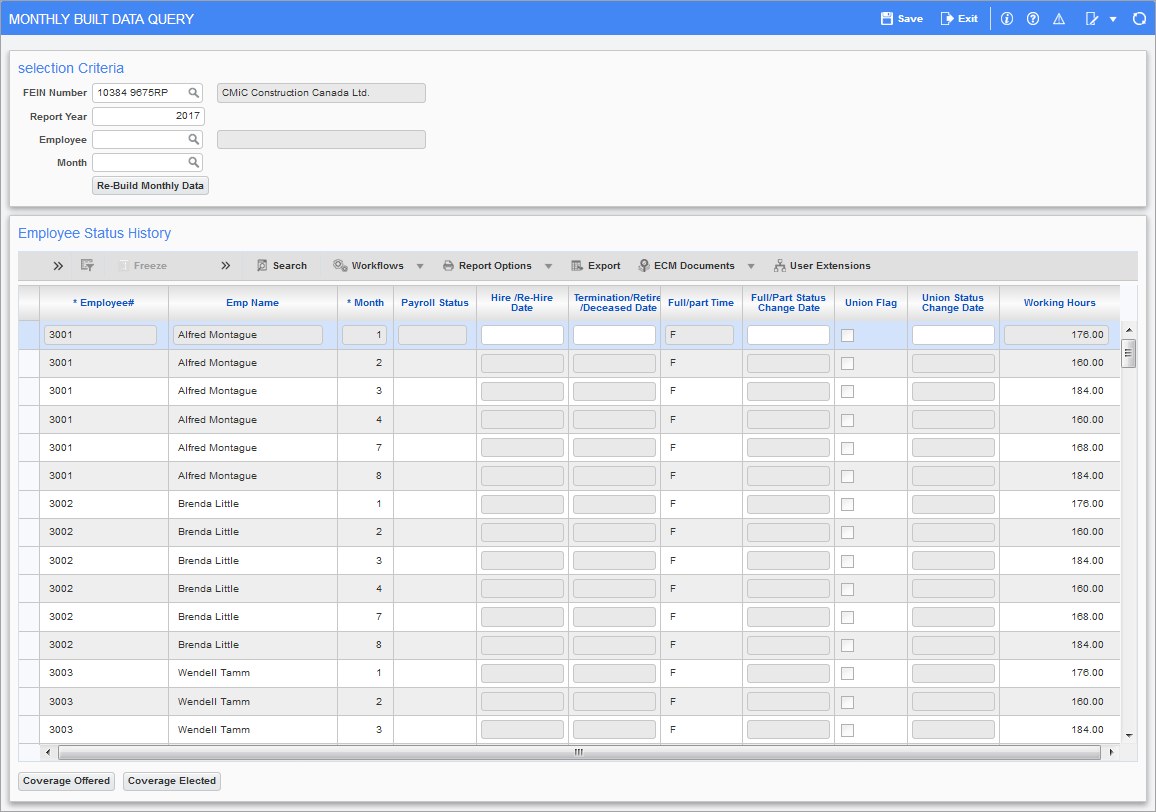Open Month lookup magnifier
Image resolution: width=1156 pixels, height=812 pixels.
(x=193, y=162)
